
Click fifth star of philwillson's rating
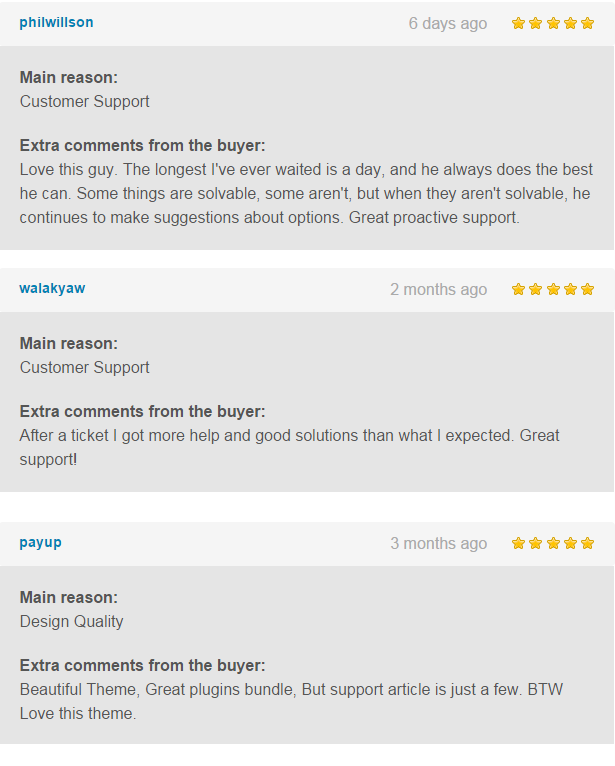point(587,23)
